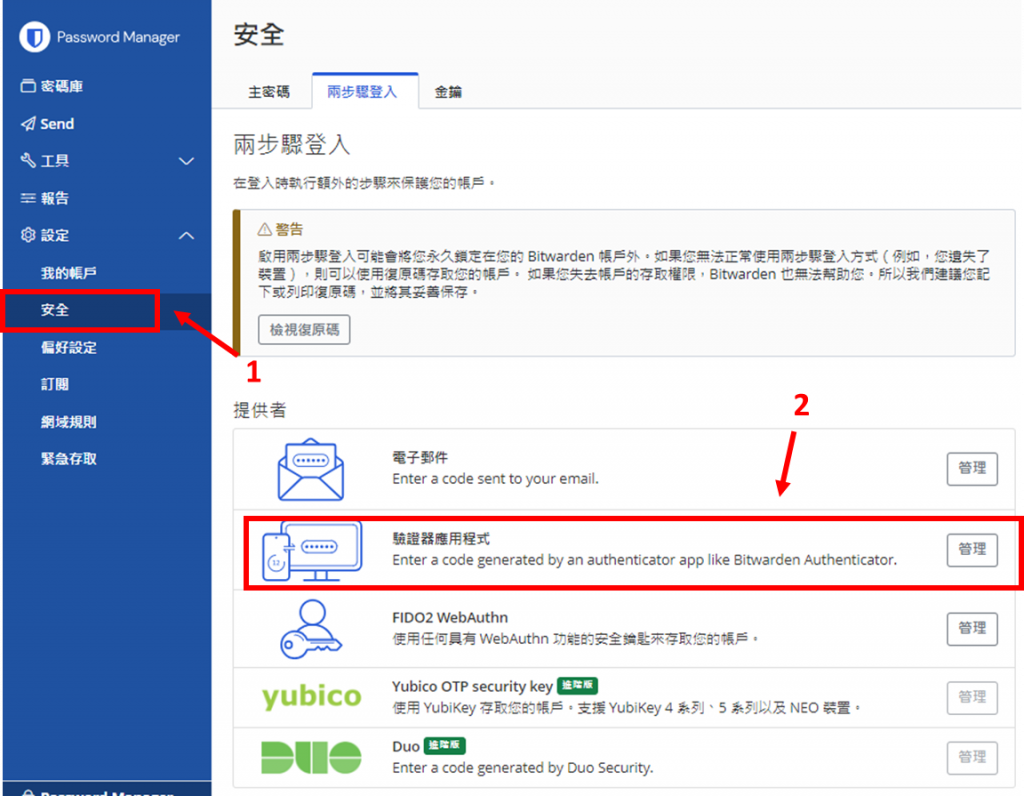Click 管理 for FIDO2 WebAuthn
The height and width of the screenshot is (796, 1024).
[972, 629]
